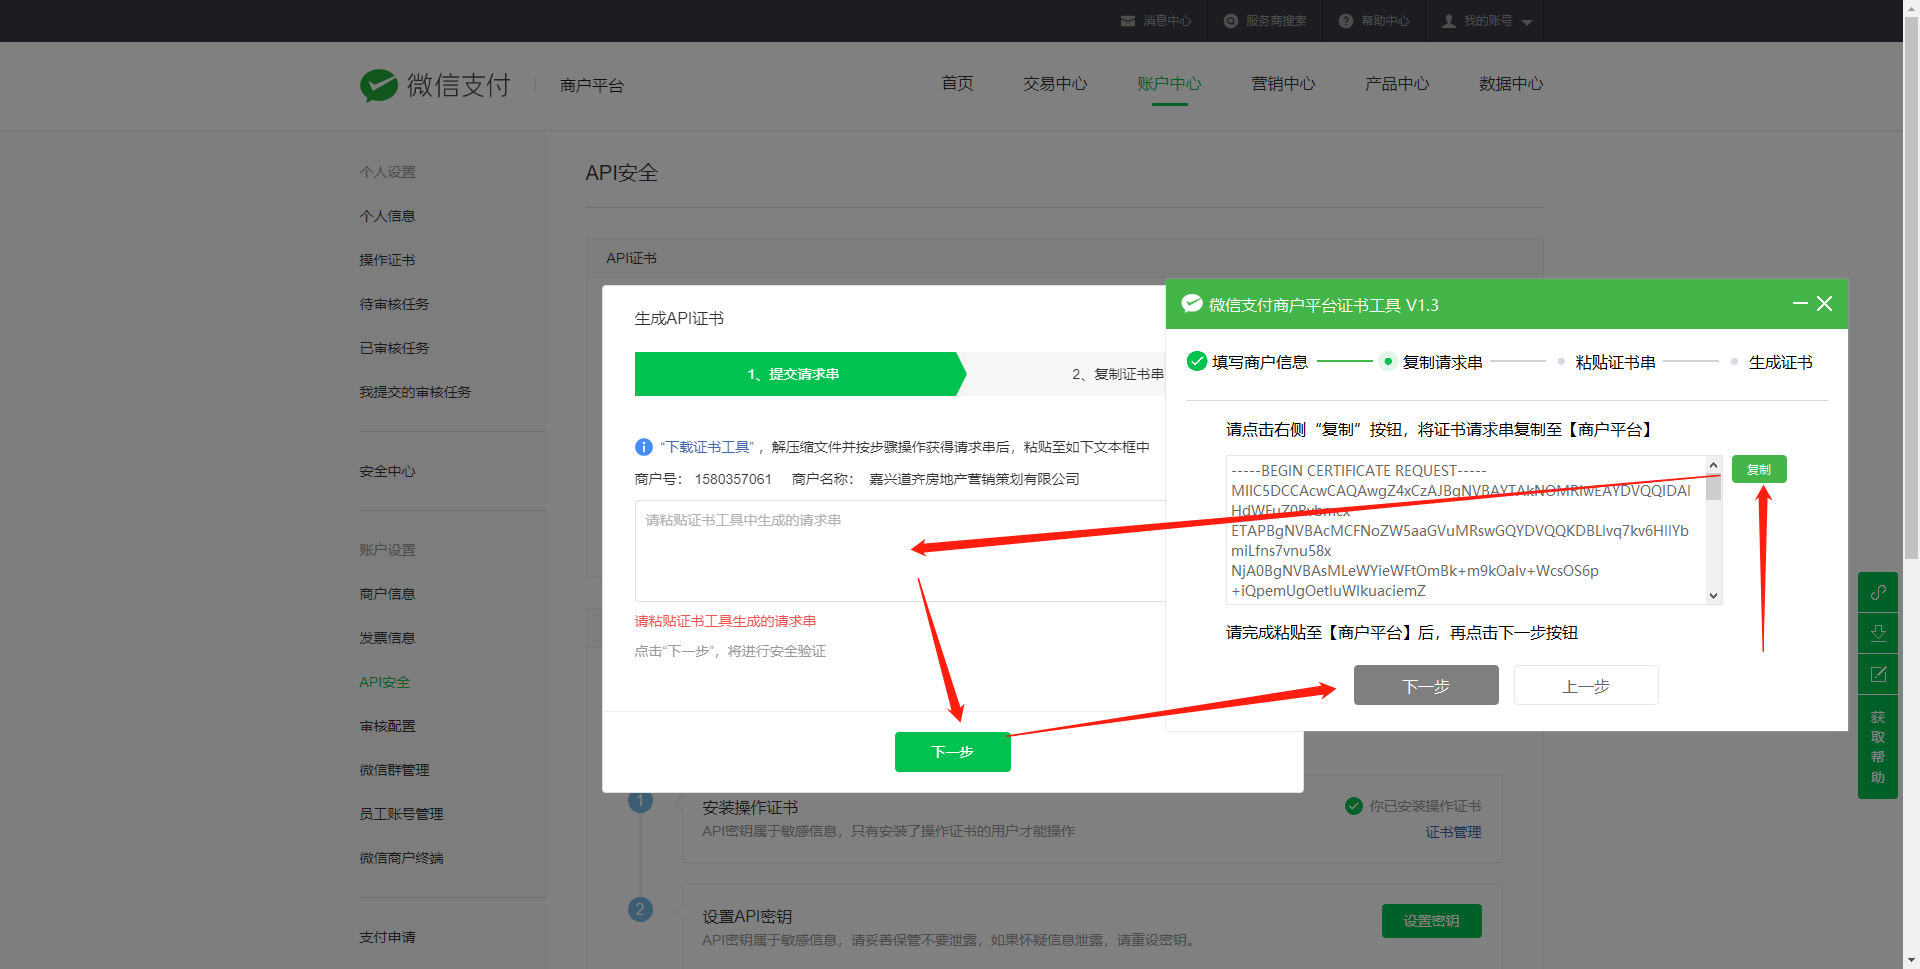Click the my account user icon
This screenshot has height=969, width=1920.
(1449, 21)
